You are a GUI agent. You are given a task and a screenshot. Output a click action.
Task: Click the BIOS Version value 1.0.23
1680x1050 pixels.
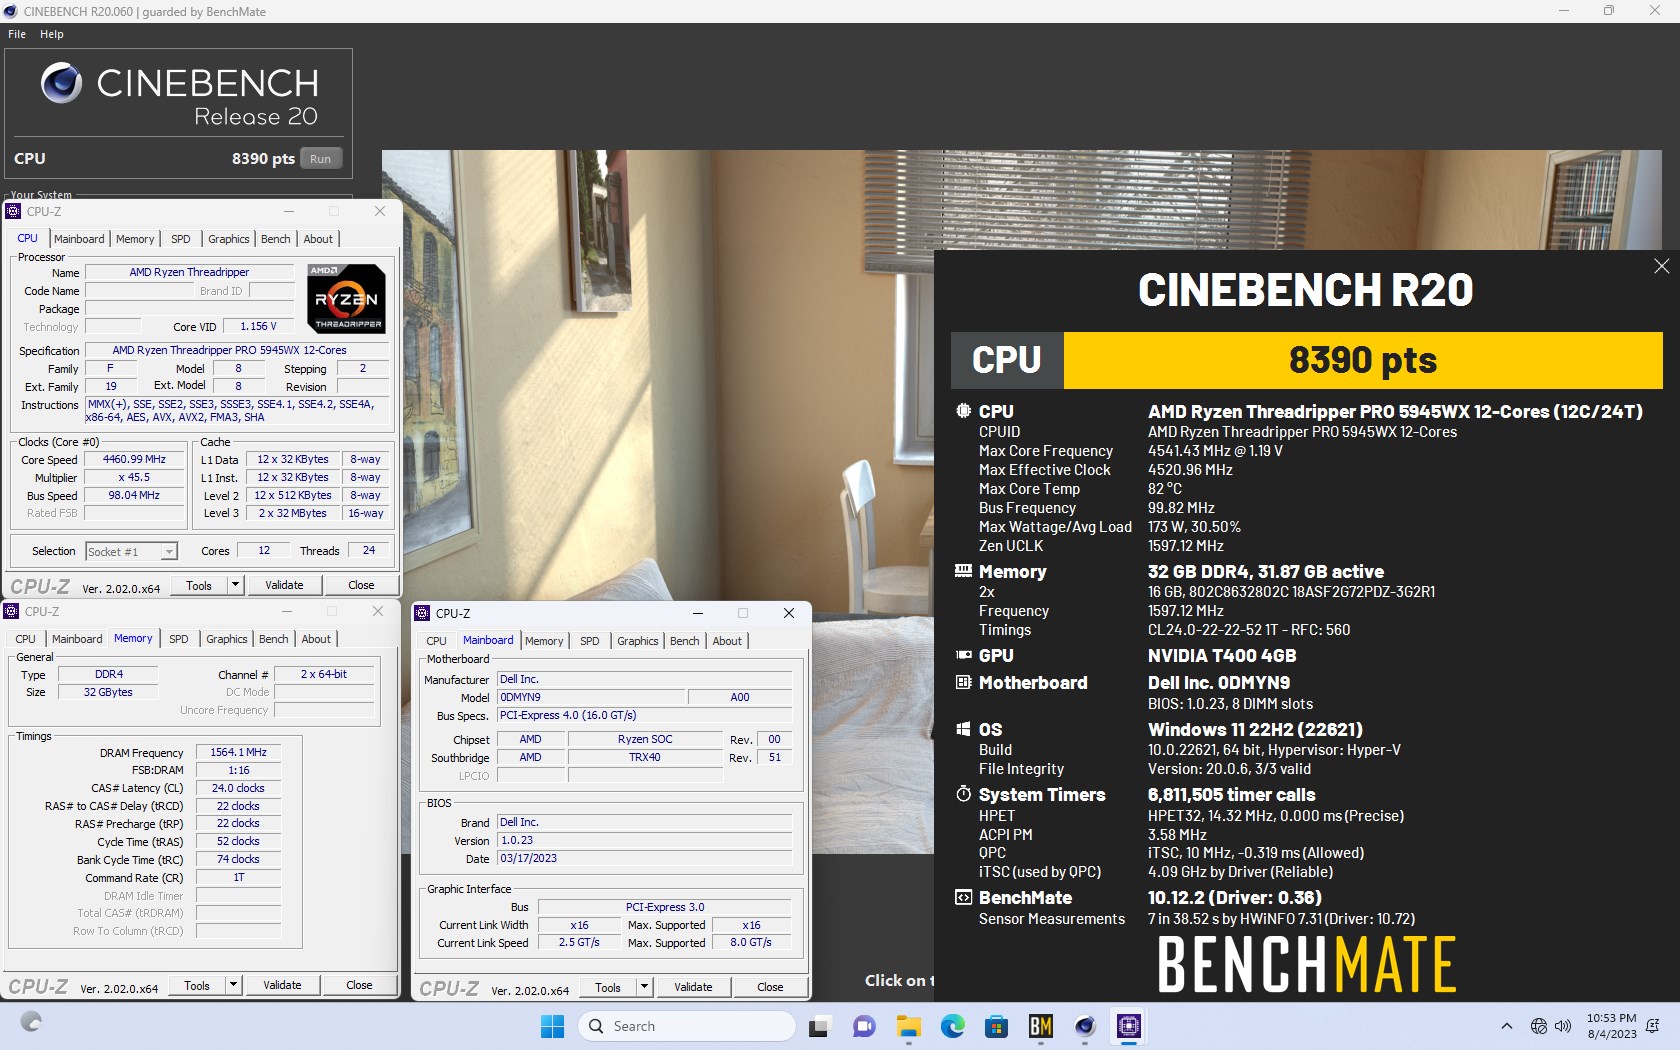tap(645, 841)
